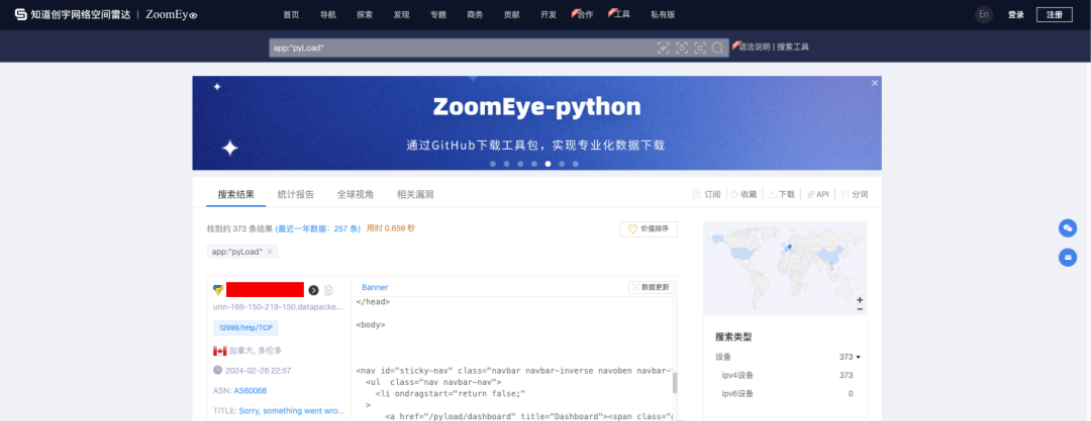The image size is (1091, 421).
Task: Click the unn-169-150-219-150.datapacke... hostname
Action: coord(278,307)
